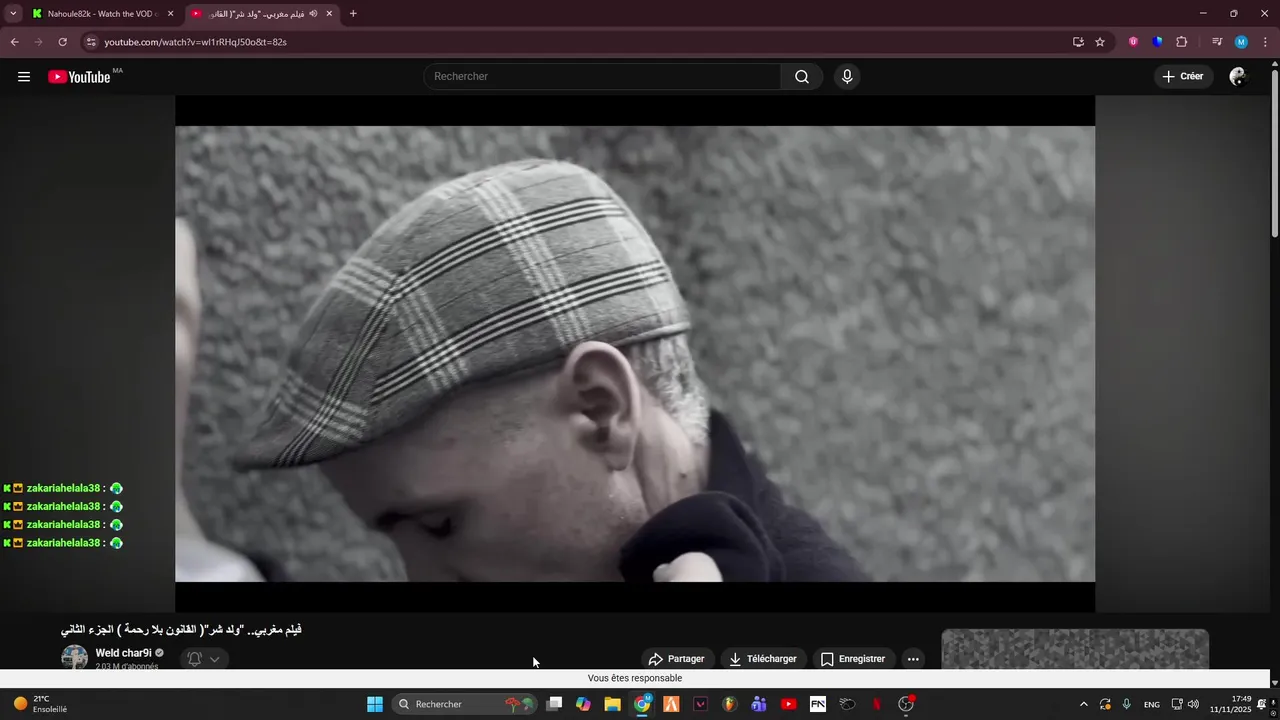The height and width of the screenshot is (720, 1280).
Task: Open the red Netflix taskbar icon
Action: 877,704
